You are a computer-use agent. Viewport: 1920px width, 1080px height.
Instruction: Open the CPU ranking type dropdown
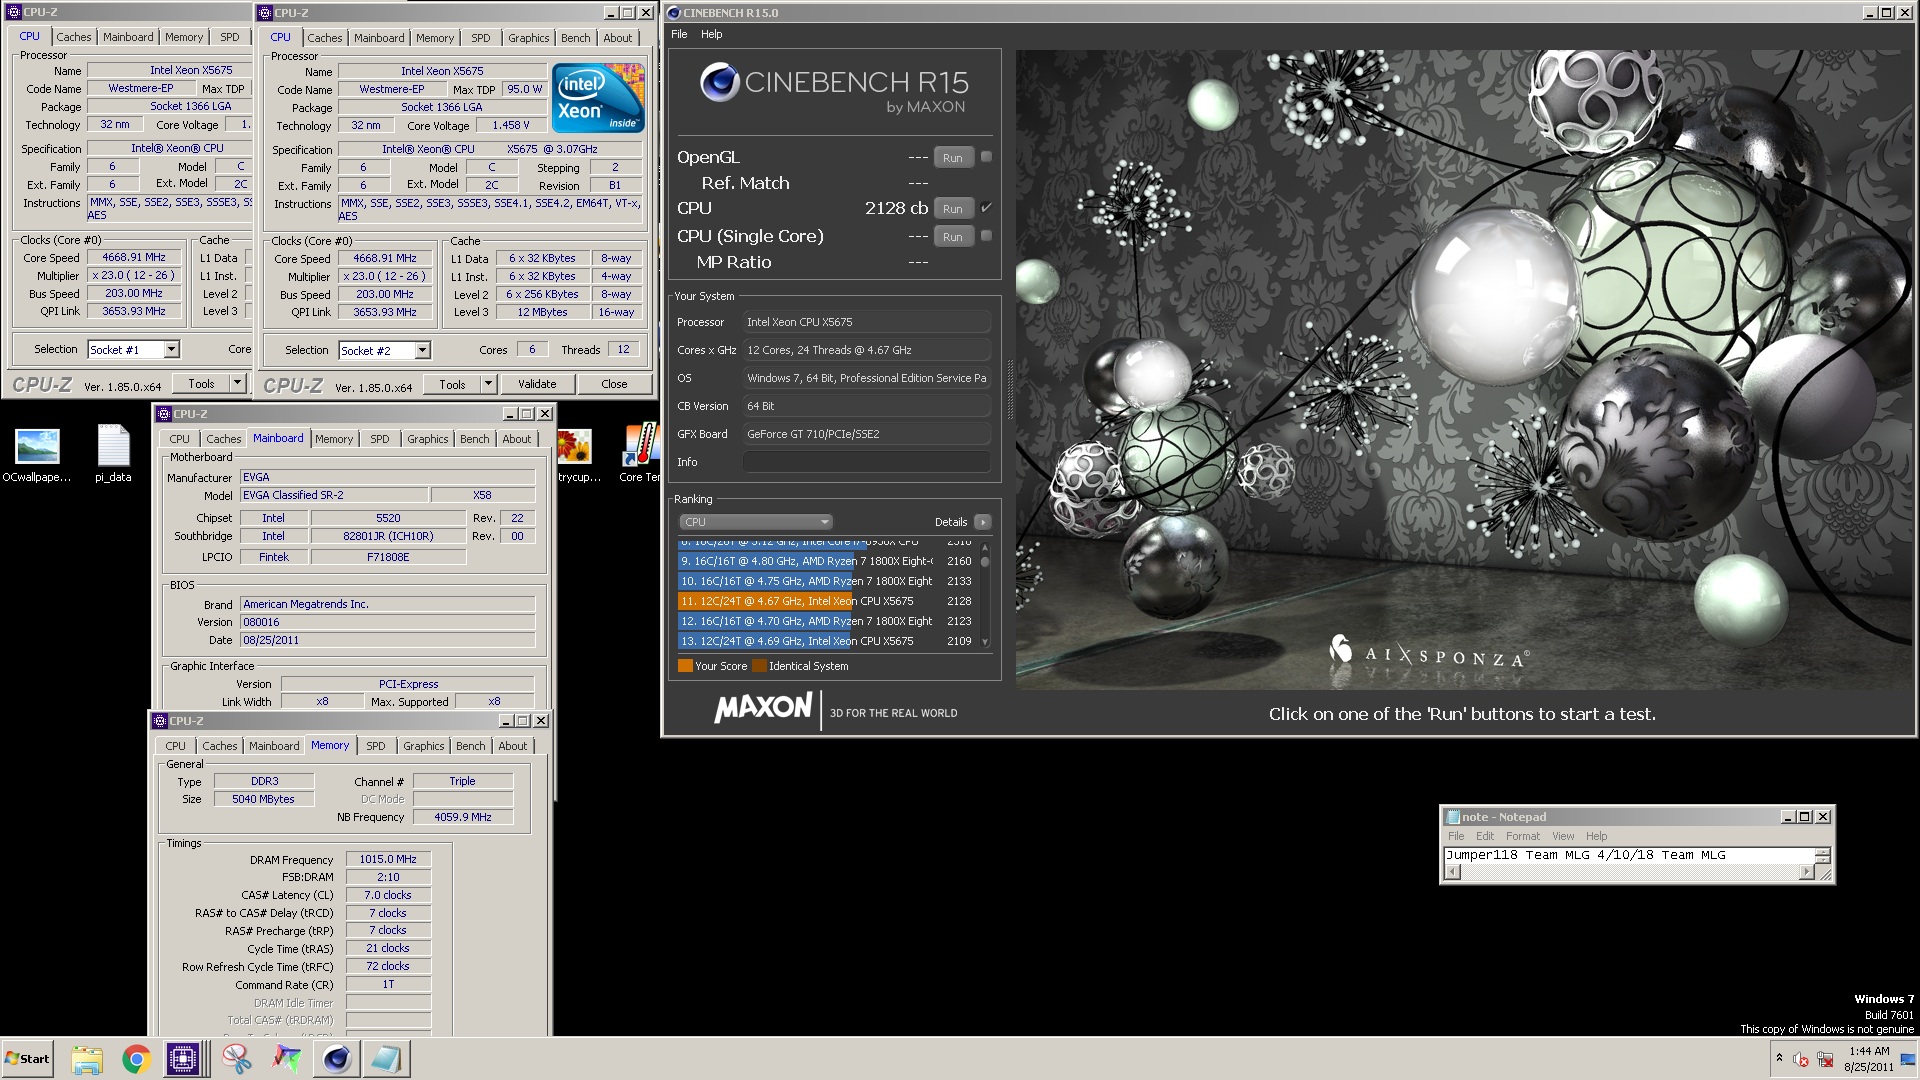click(756, 522)
